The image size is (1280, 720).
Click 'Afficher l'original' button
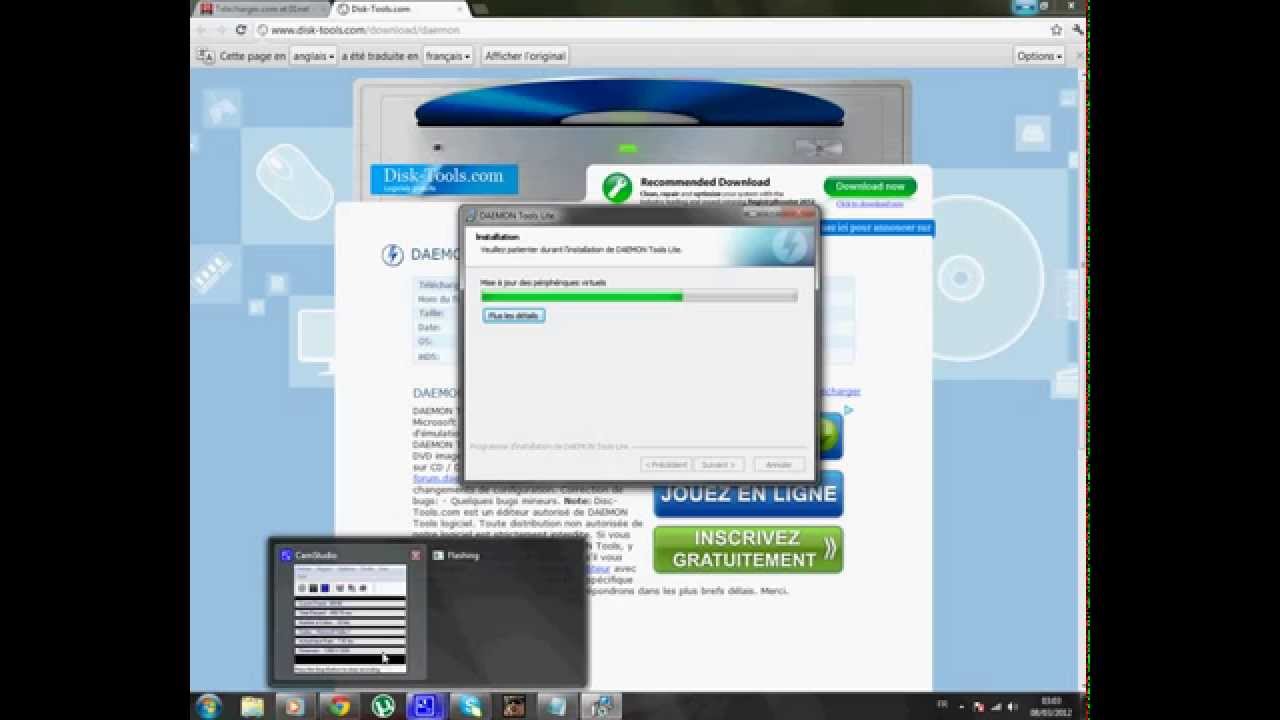coord(525,56)
